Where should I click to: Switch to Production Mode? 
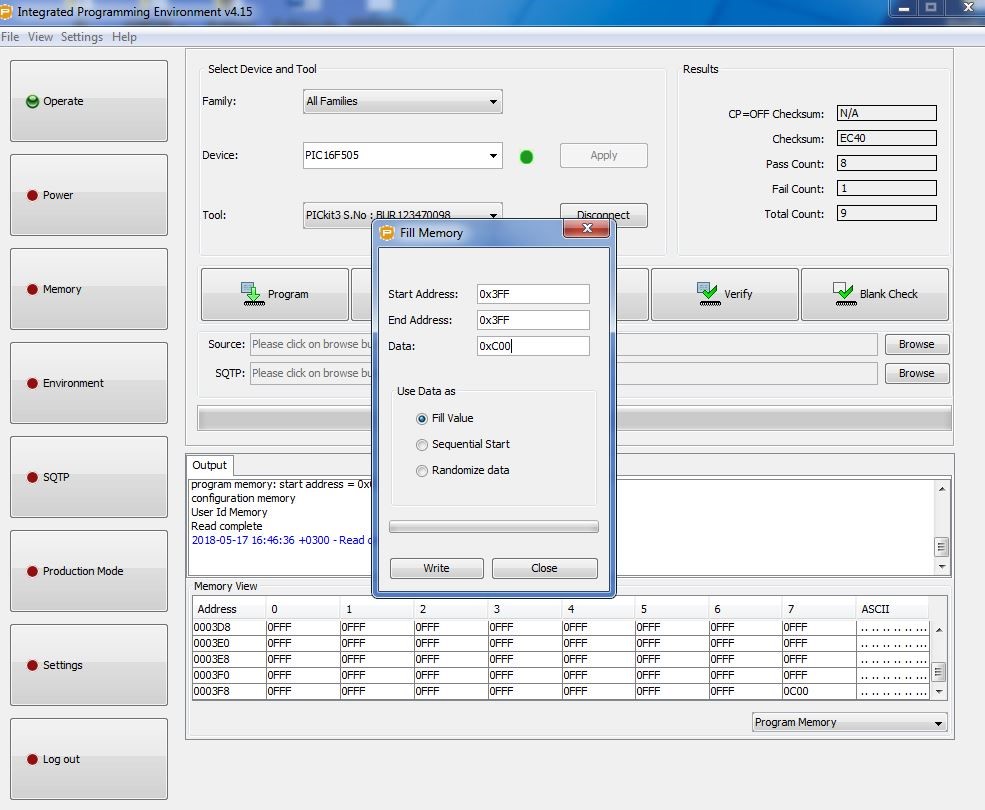click(88, 571)
